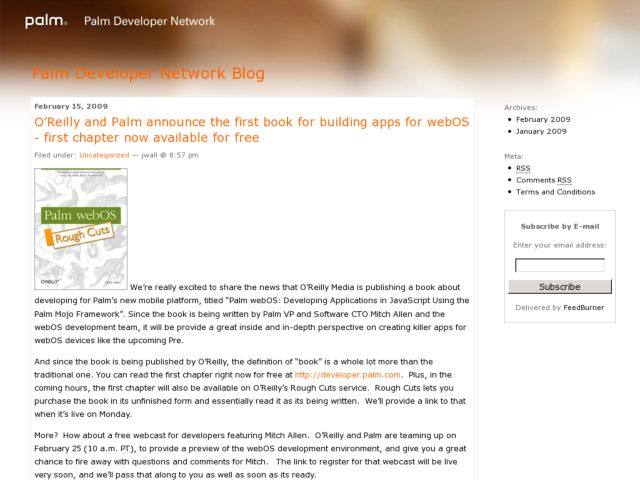
Task: Click the Meta sidebar heading
Action: coord(514,156)
